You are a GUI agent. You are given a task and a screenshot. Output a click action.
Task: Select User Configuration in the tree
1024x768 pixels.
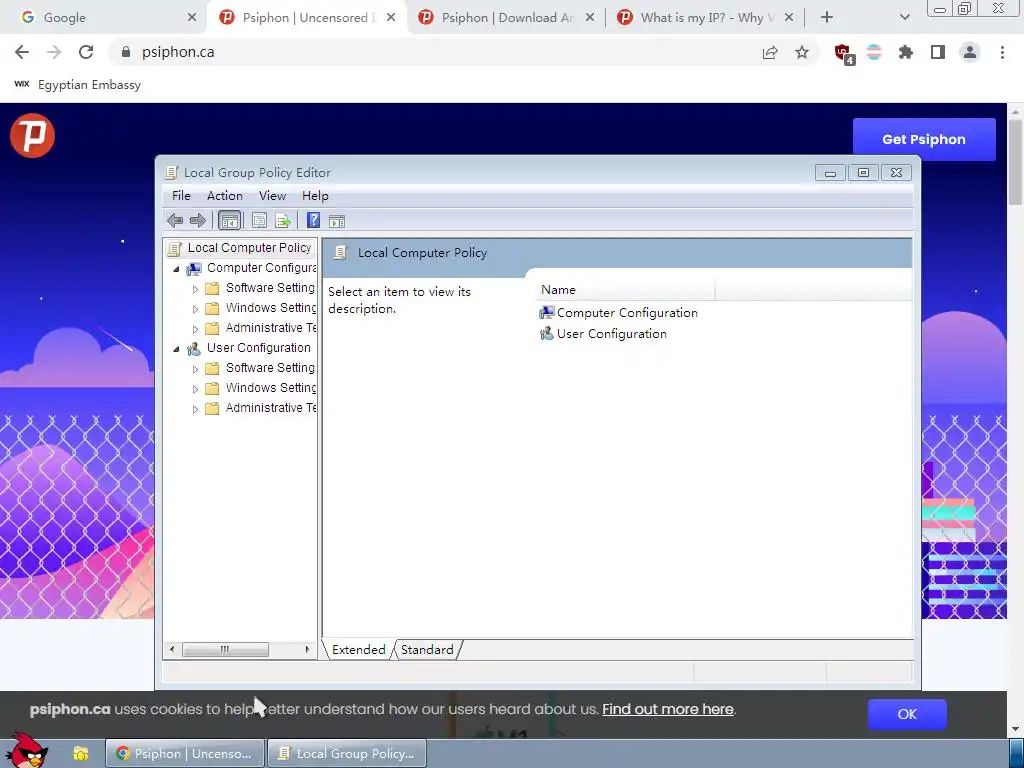249,348
